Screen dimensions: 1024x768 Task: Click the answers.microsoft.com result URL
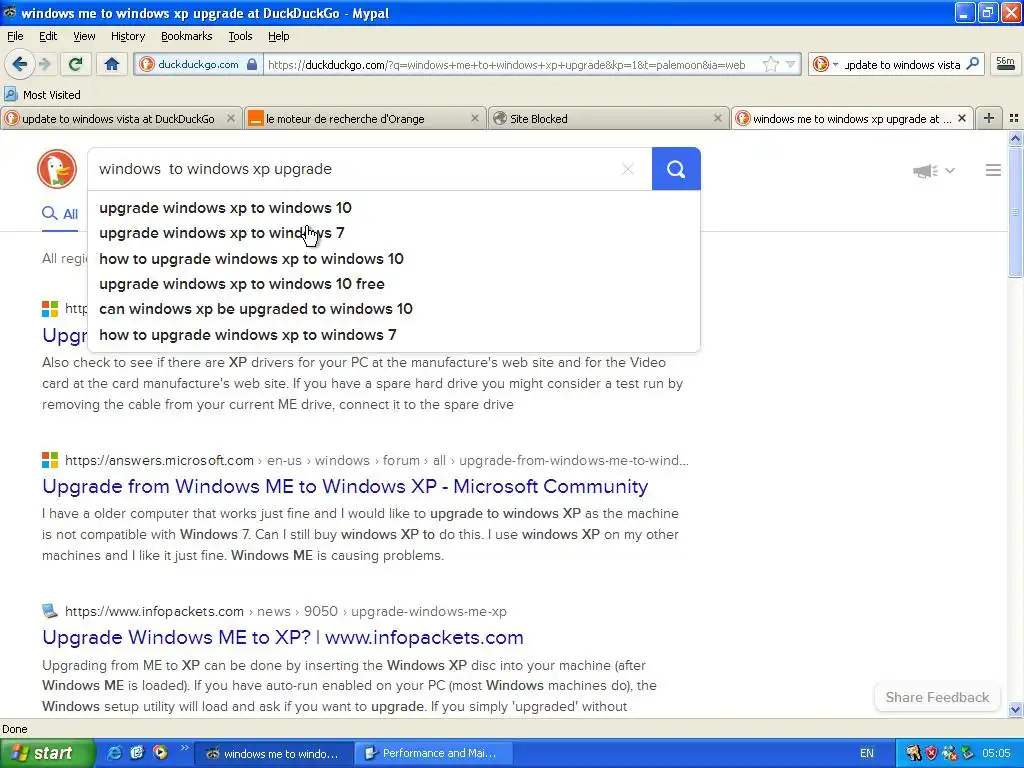(377, 460)
